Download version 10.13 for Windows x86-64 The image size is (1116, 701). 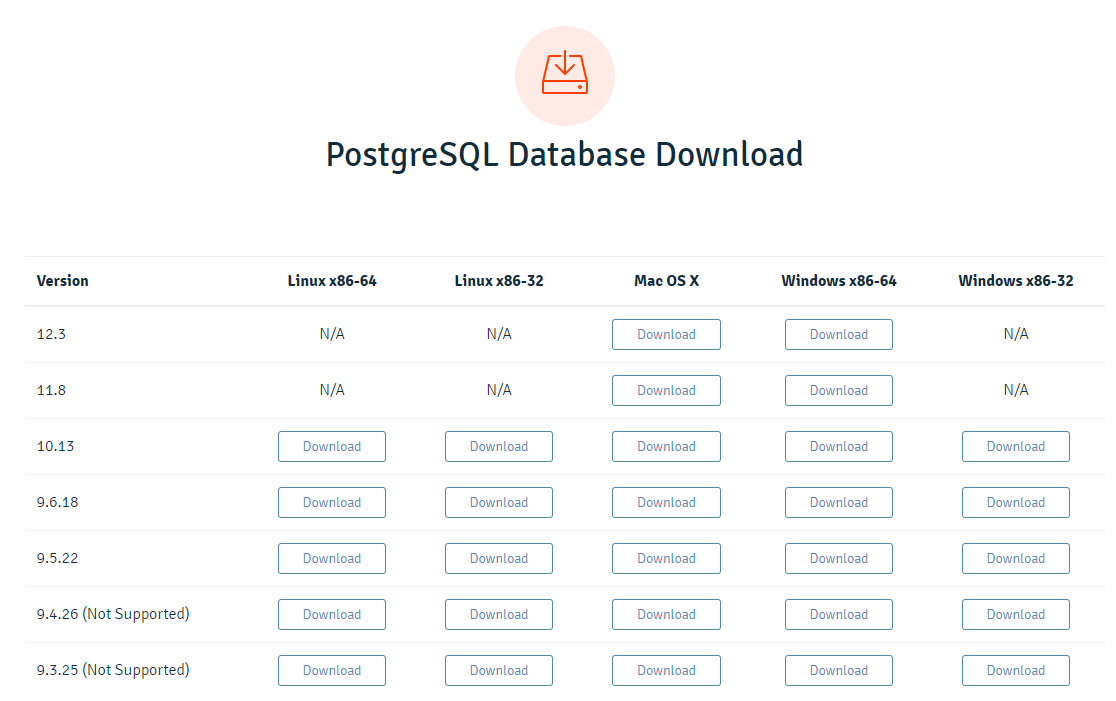click(838, 446)
